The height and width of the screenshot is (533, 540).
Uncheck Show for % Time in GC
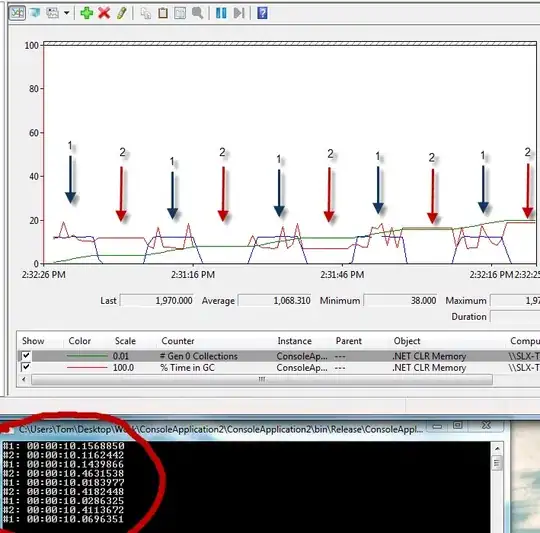pos(26,367)
